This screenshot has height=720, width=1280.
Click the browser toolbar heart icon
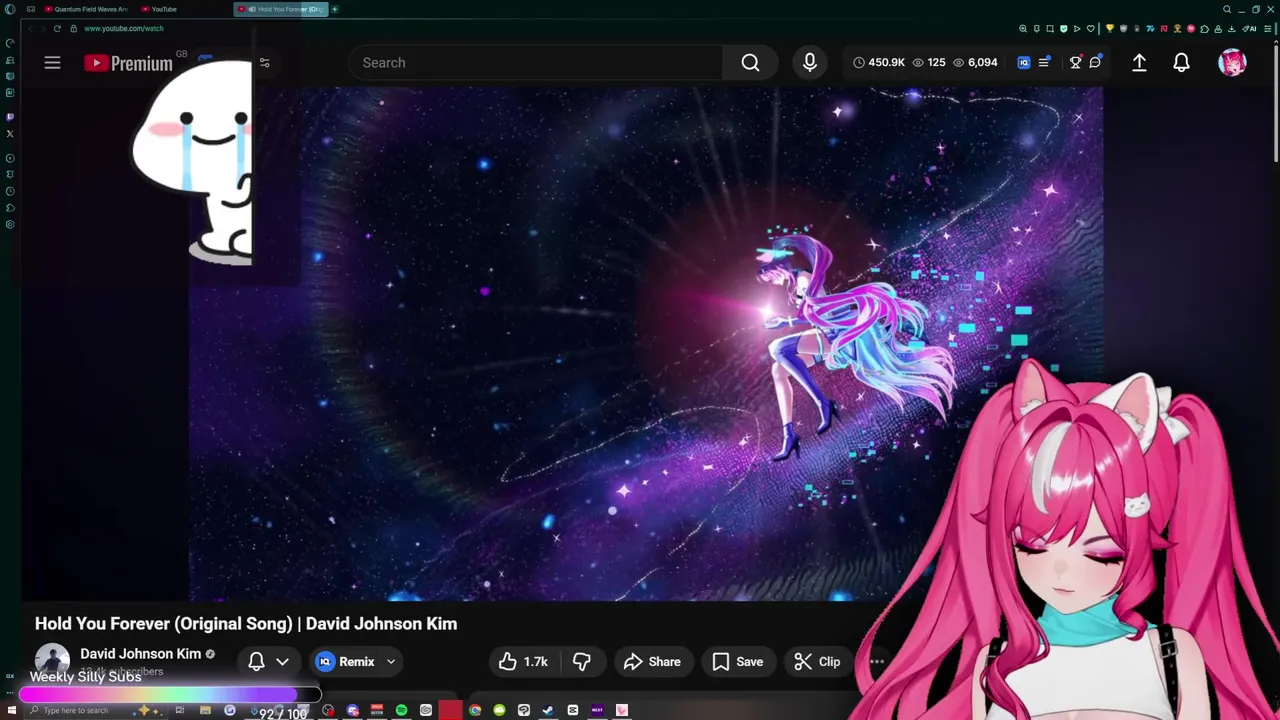1091,29
